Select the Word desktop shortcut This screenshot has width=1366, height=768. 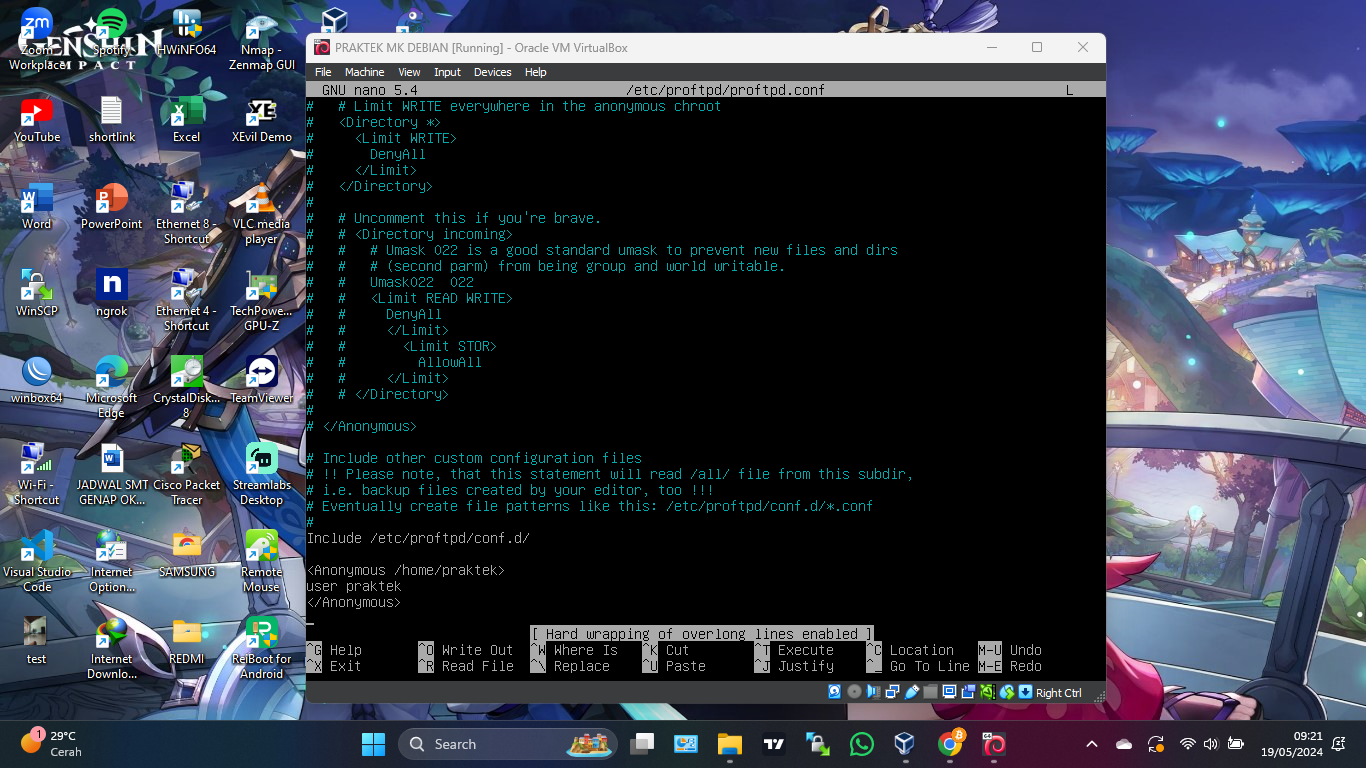tap(37, 207)
